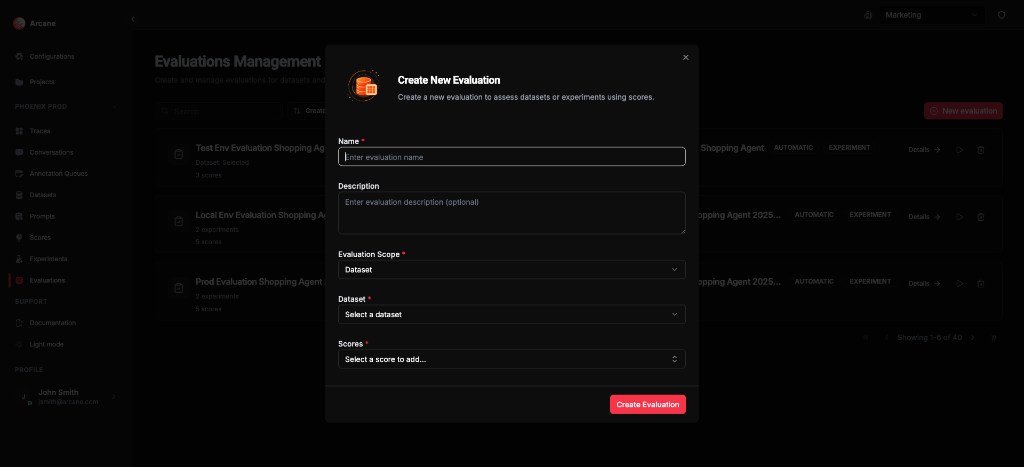Click the evaluation Name input field
This screenshot has width=1024, height=467.
(x=512, y=157)
